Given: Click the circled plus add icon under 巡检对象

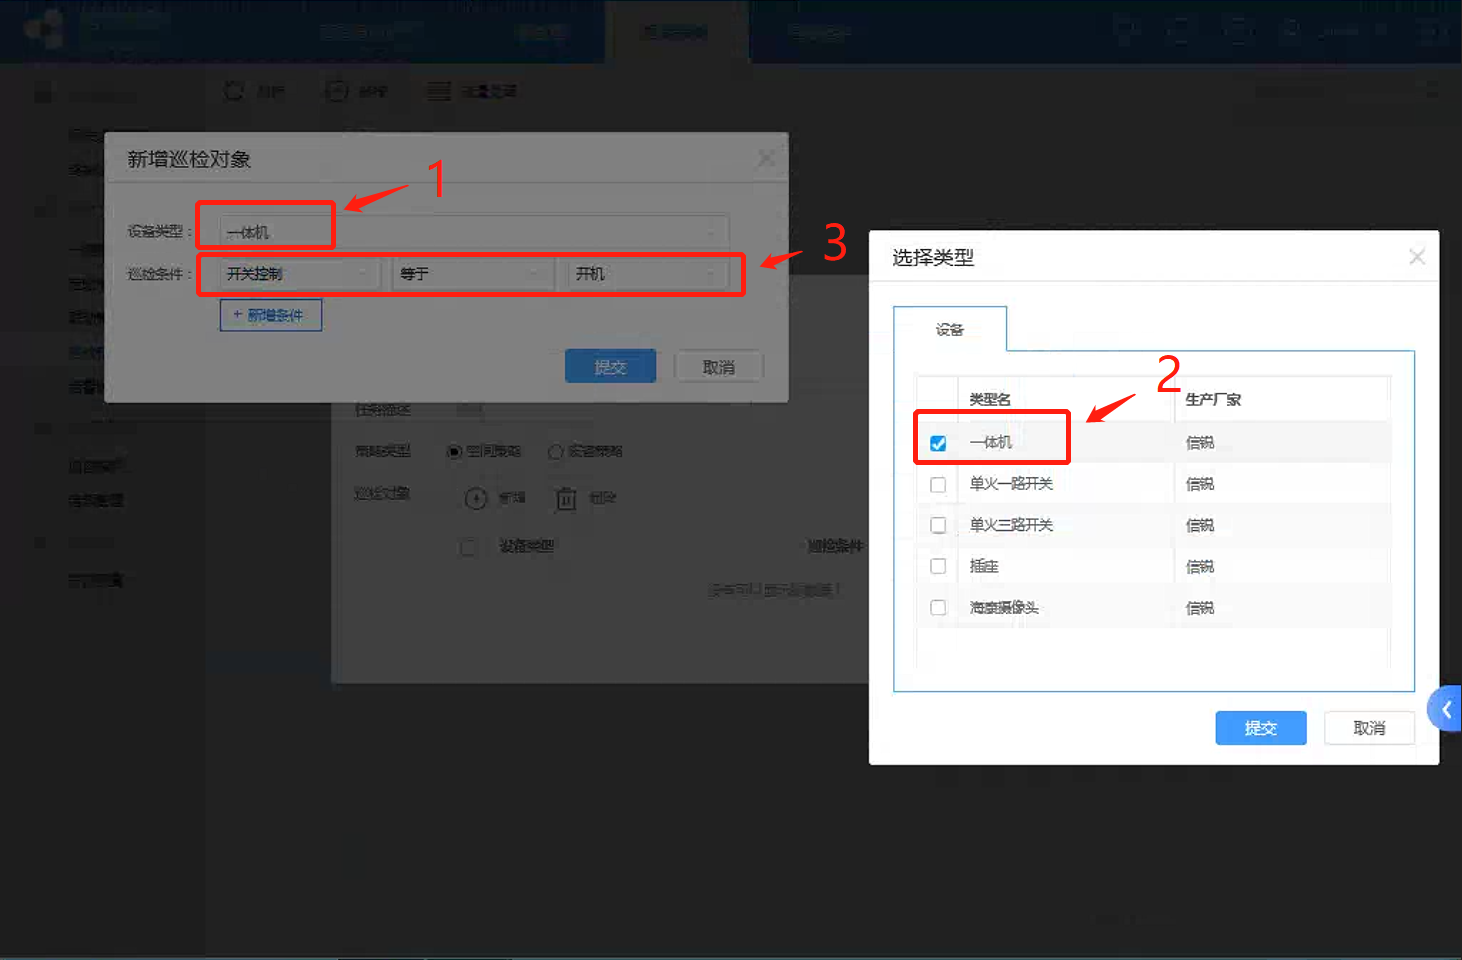Looking at the screenshot, I should [x=476, y=498].
